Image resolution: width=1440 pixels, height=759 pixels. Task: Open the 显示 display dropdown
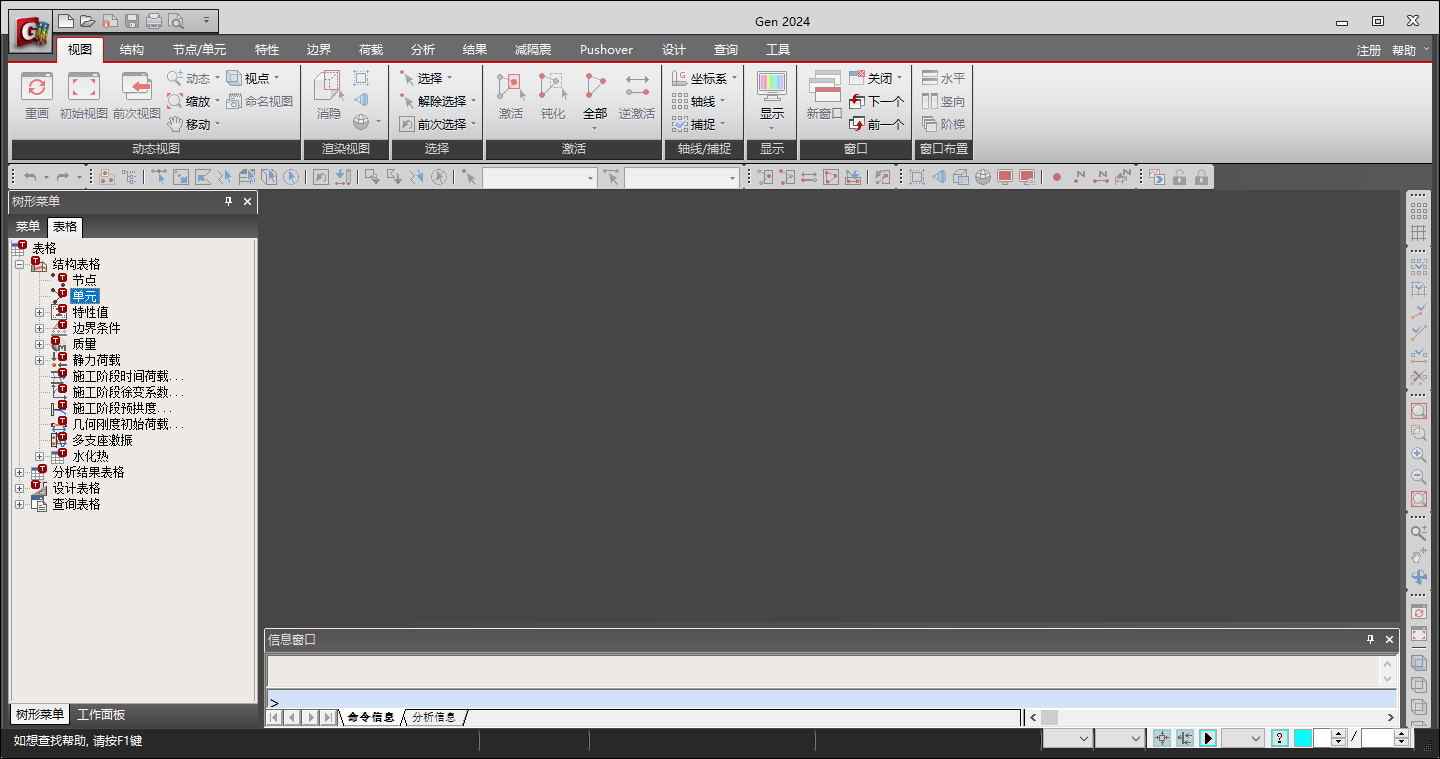click(x=772, y=127)
